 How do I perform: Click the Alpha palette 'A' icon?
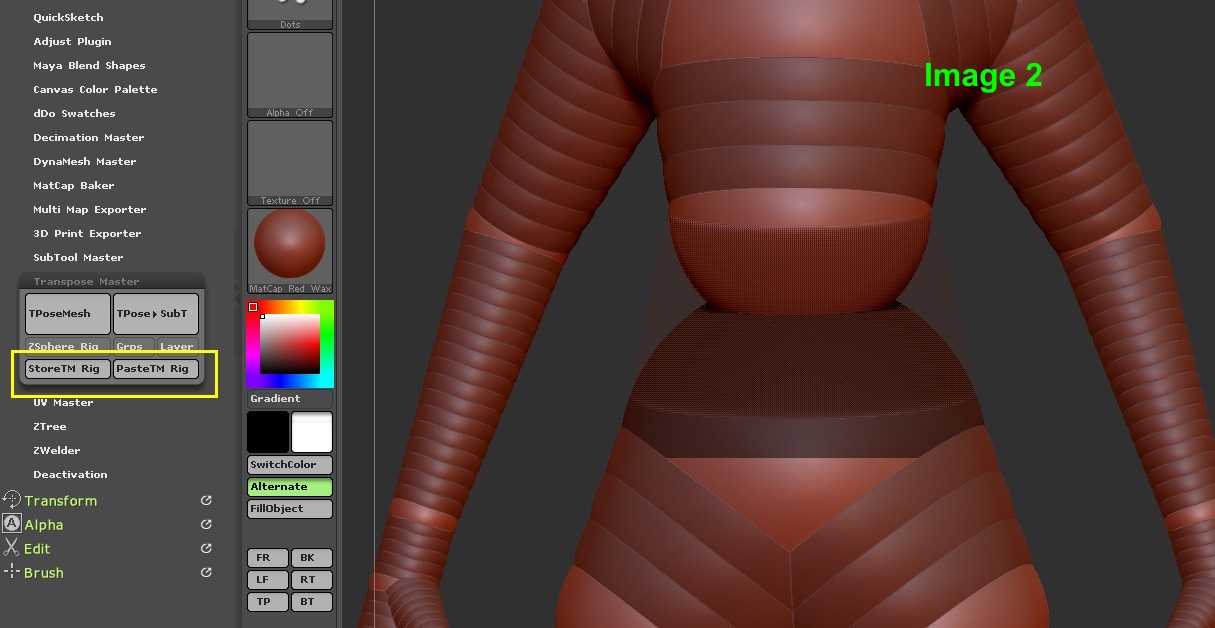click(12, 524)
